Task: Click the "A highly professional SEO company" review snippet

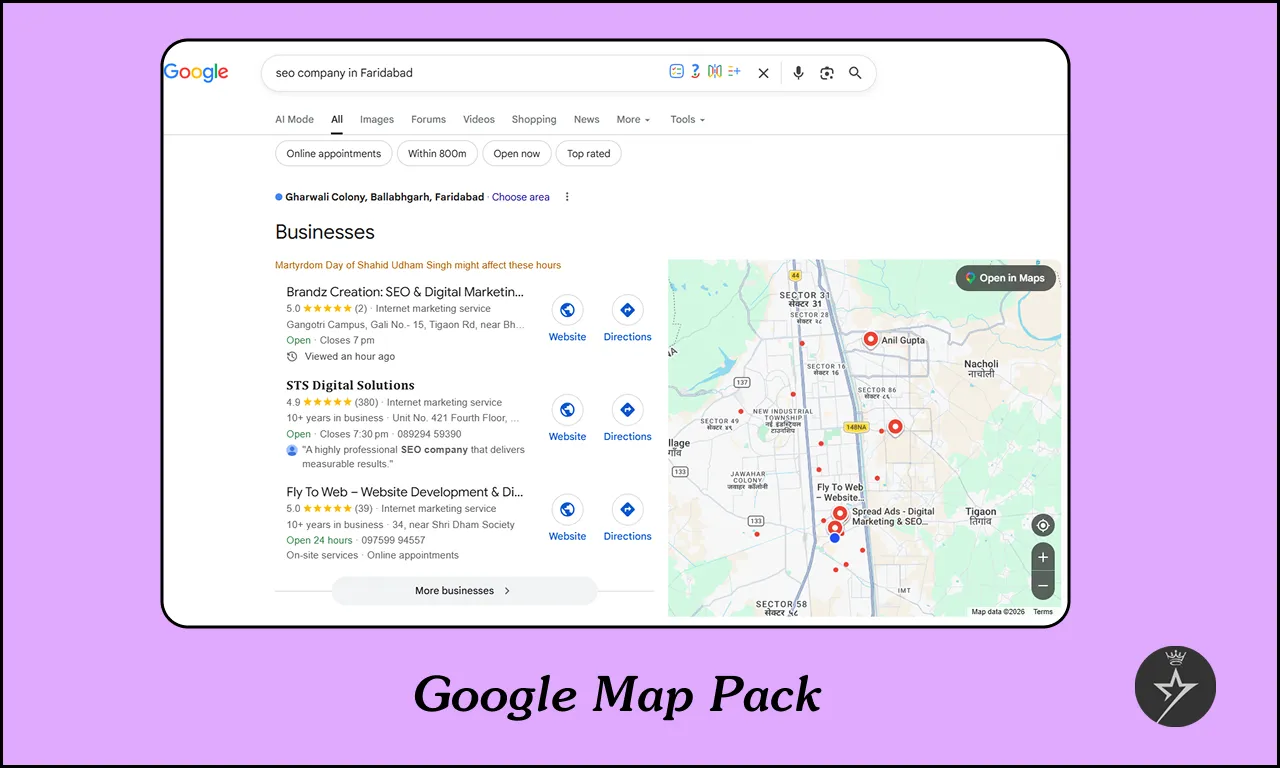Action: coord(413,457)
